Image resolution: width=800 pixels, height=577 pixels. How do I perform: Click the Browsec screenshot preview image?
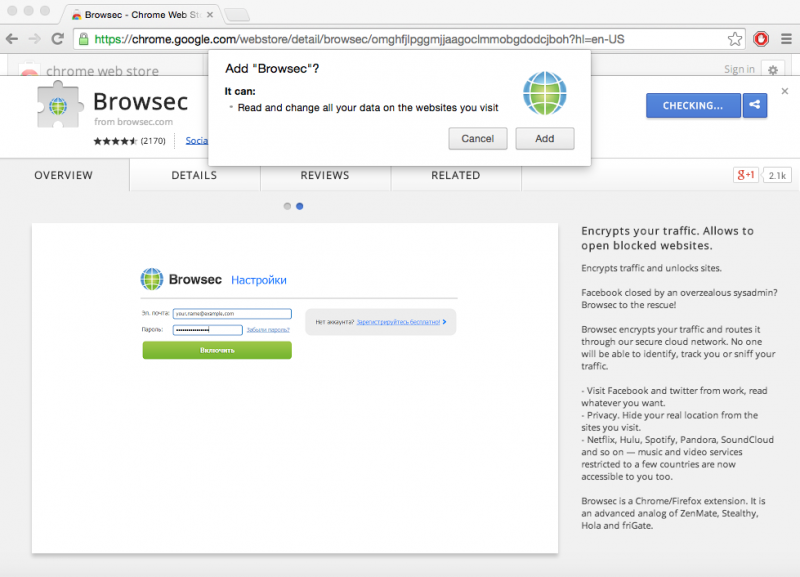(295, 388)
